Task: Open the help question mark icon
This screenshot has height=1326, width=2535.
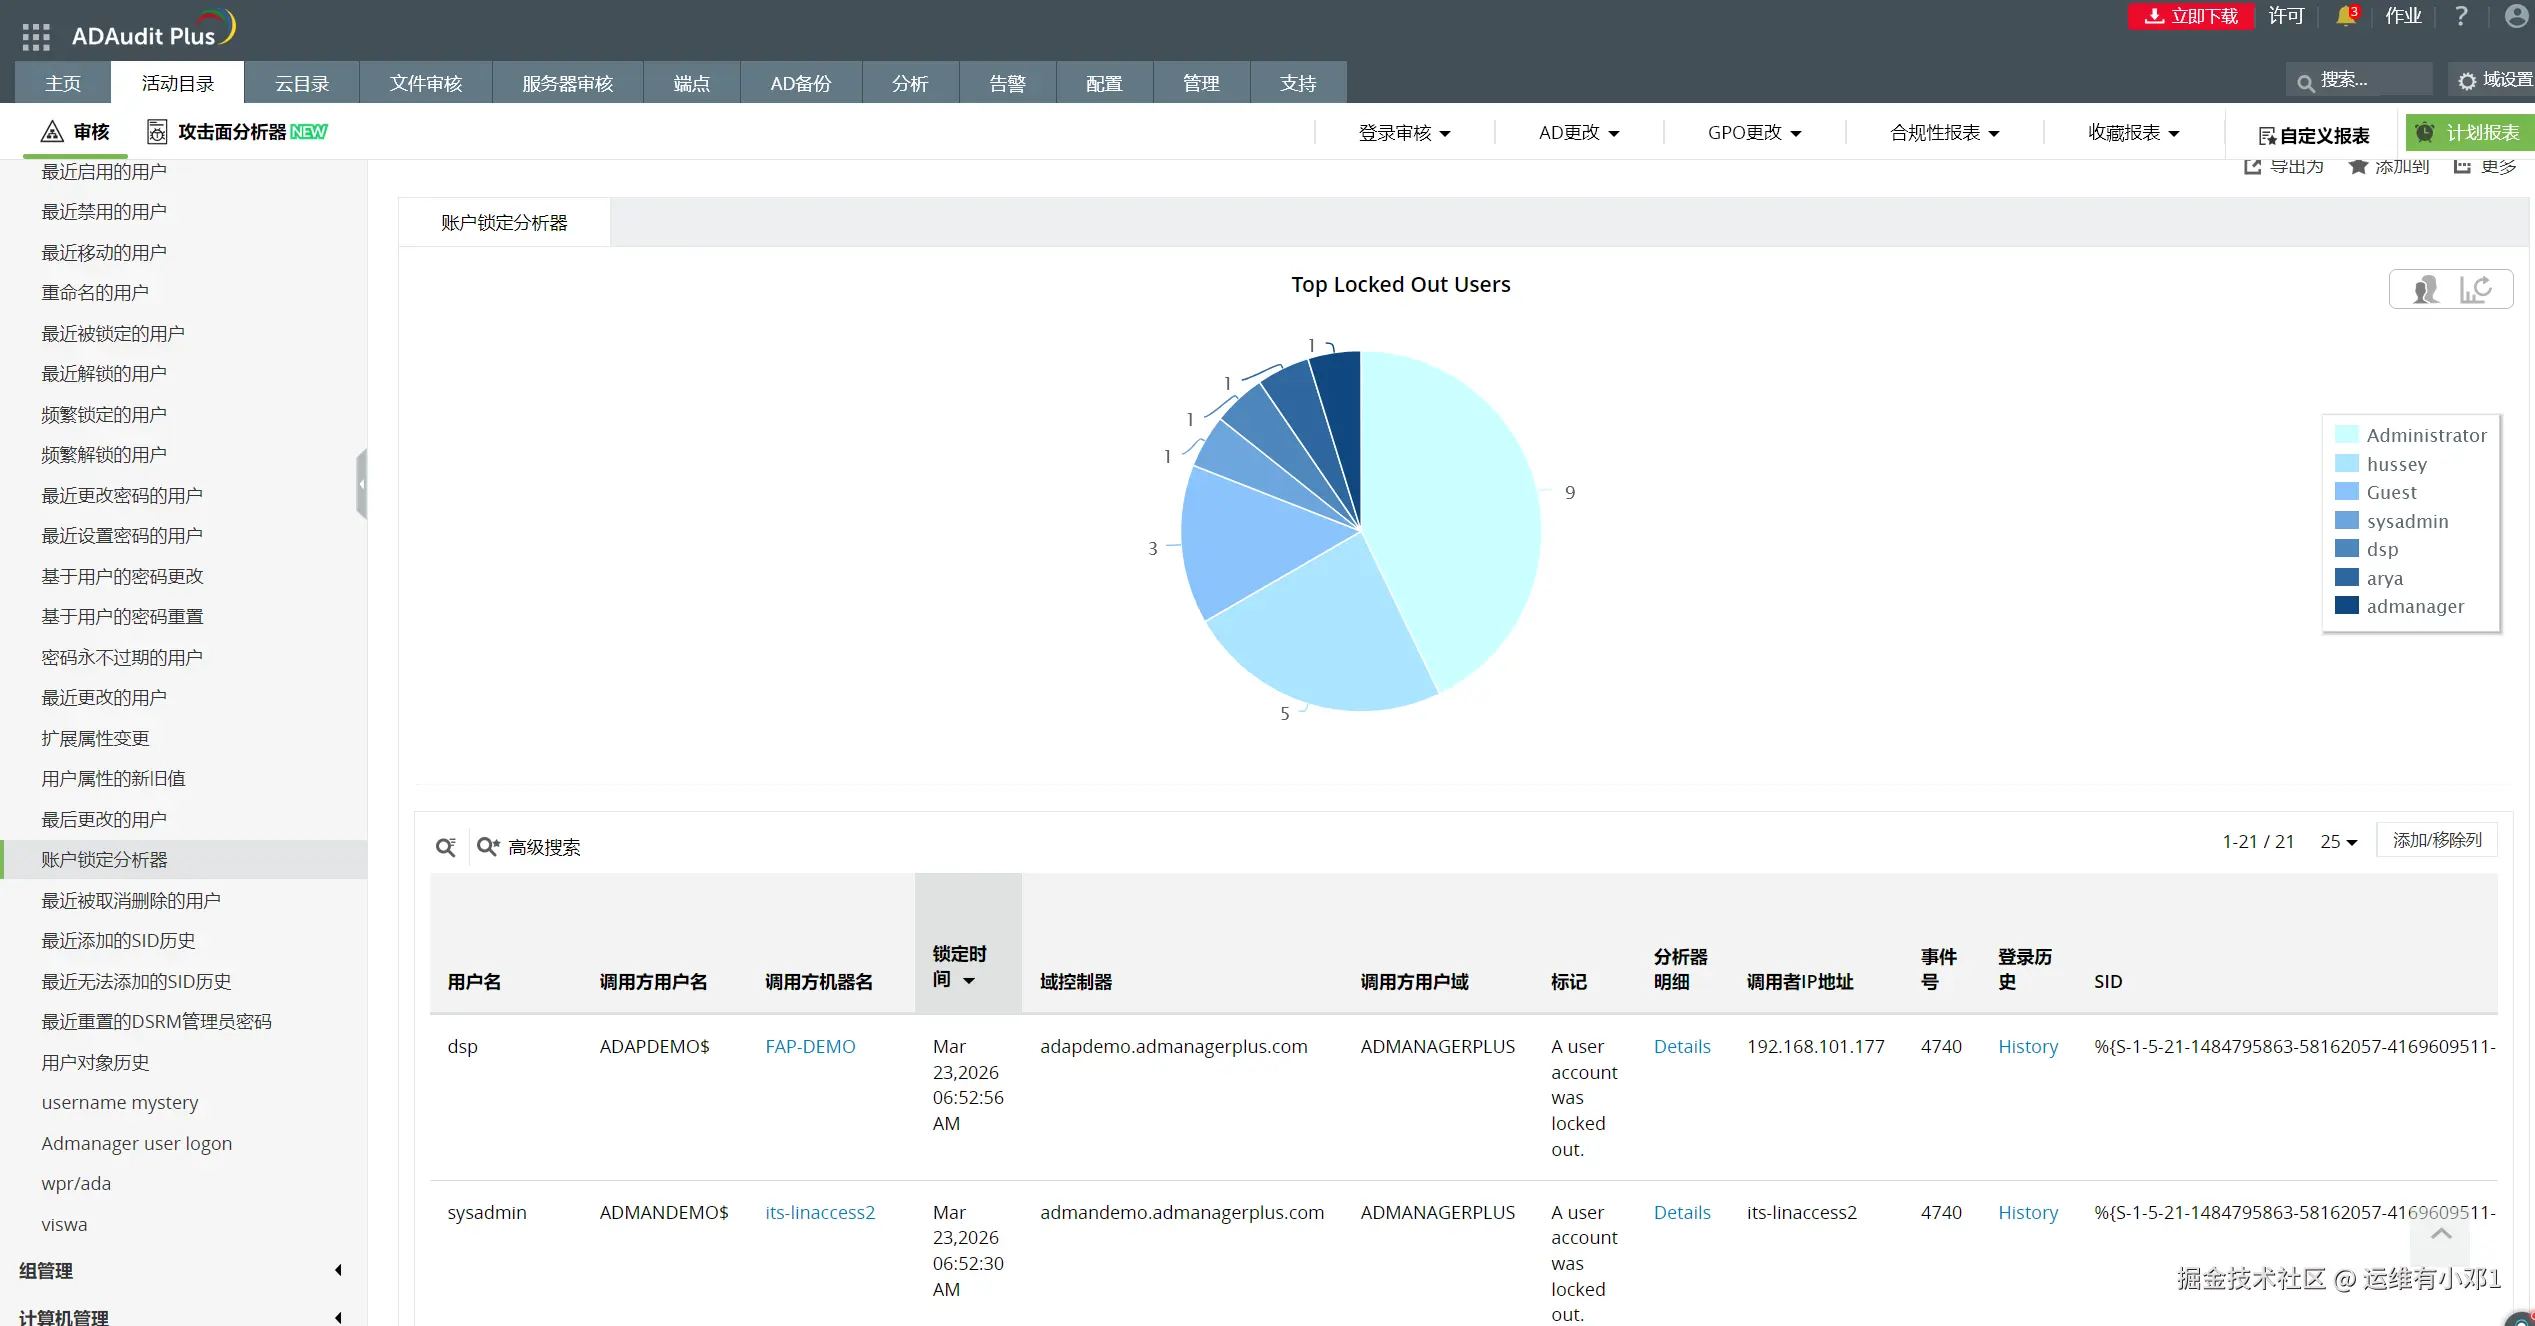Action: tap(2461, 16)
